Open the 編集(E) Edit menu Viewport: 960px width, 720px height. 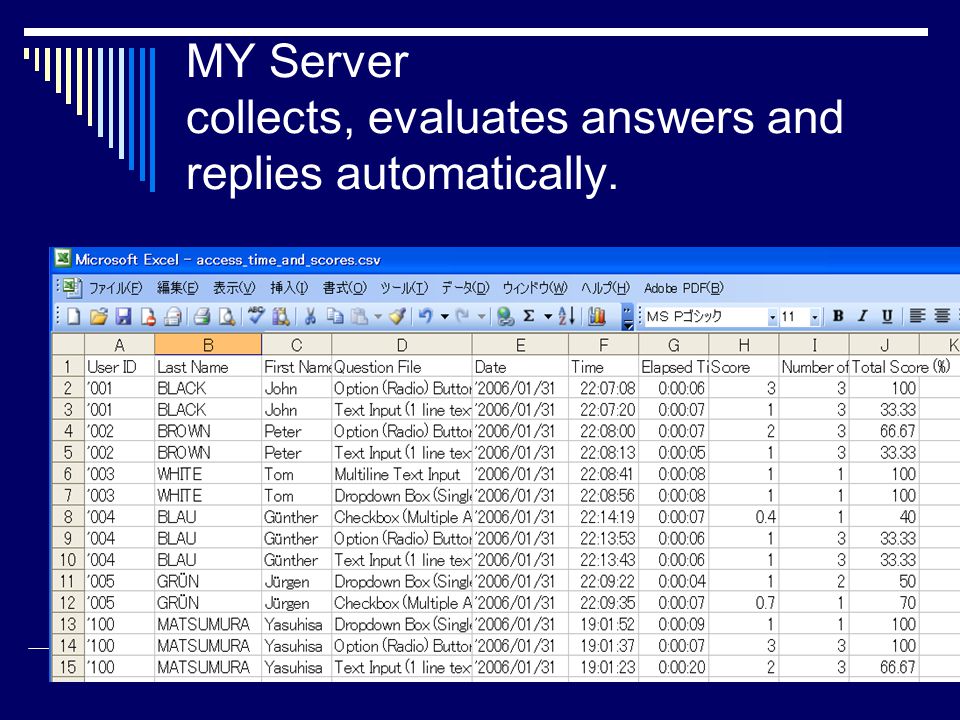pos(178,288)
